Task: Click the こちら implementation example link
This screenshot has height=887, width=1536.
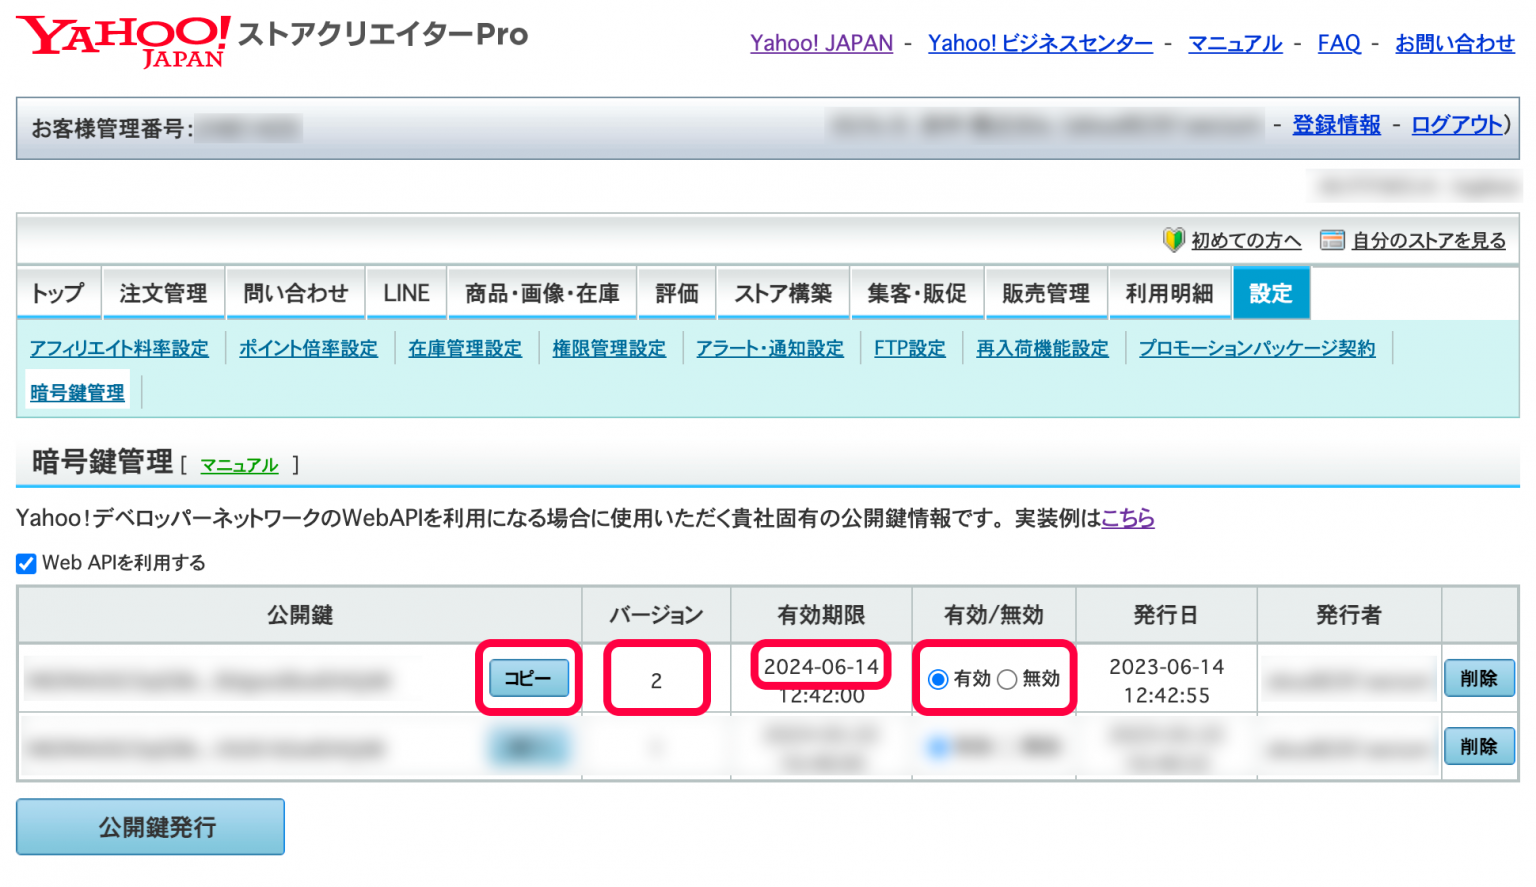Action: tap(1127, 519)
